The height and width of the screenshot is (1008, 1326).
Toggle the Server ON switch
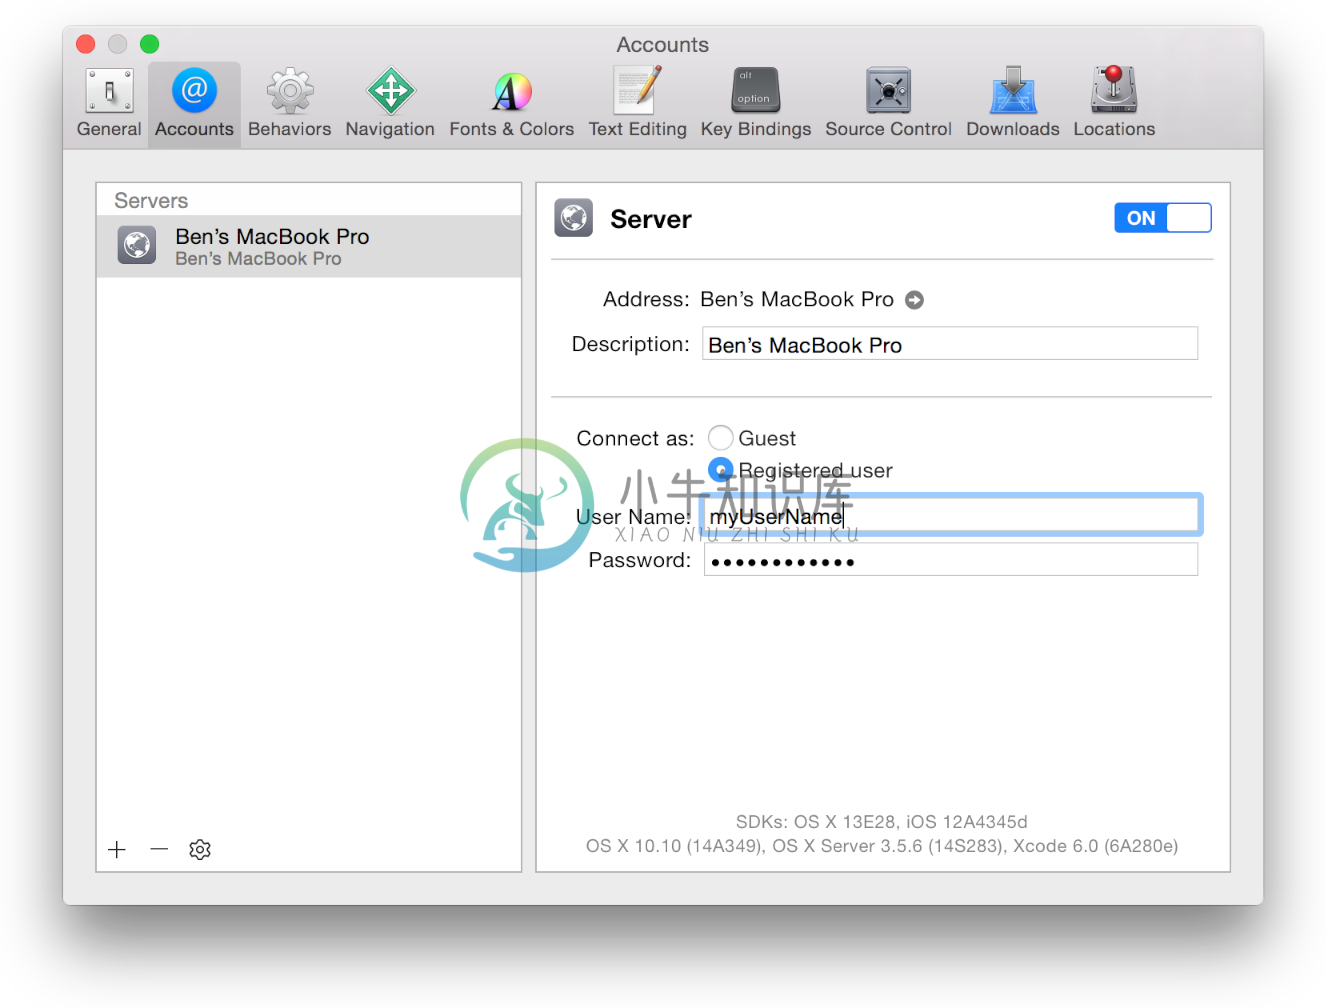(1162, 218)
